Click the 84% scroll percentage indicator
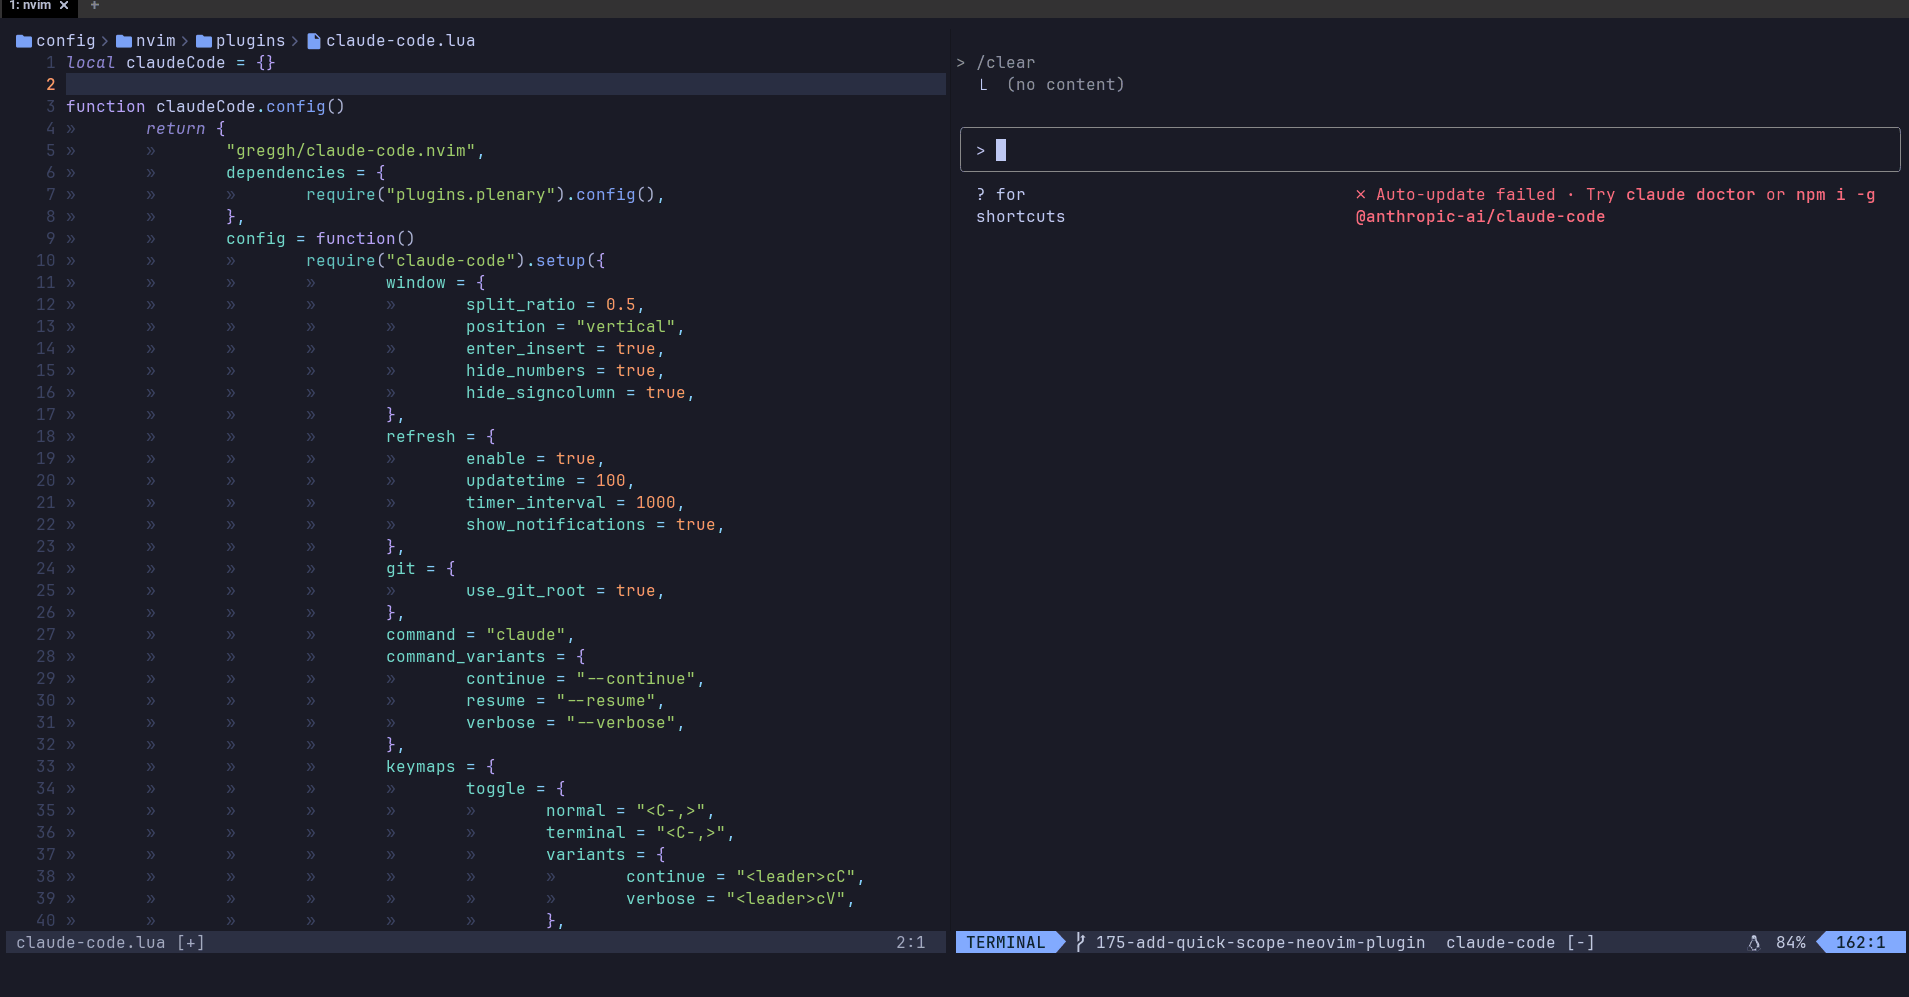Image resolution: width=1909 pixels, height=997 pixels. tap(1791, 942)
